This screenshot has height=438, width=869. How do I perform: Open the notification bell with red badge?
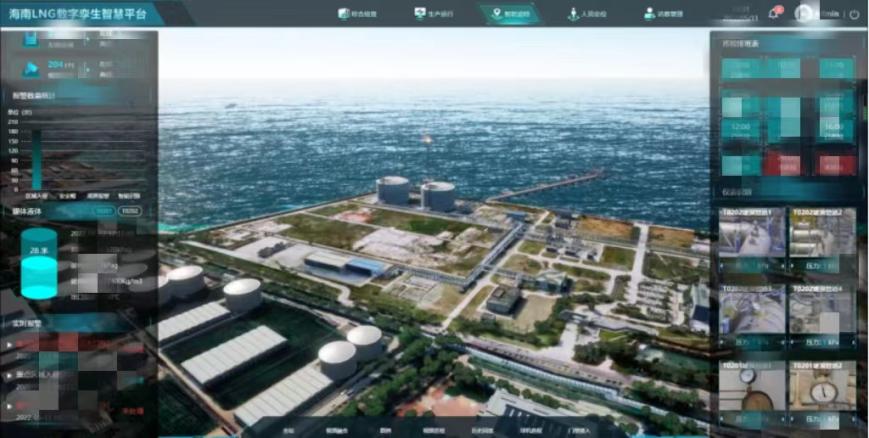(x=774, y=13)
